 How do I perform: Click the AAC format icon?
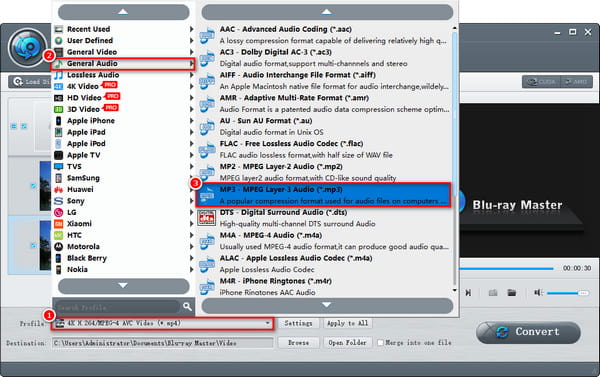(x=207, y=35)
